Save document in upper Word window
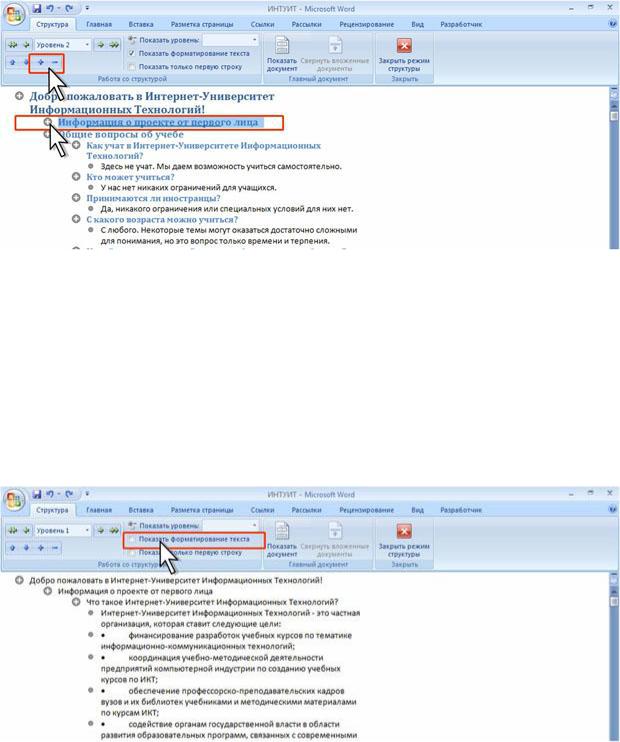The width and height of the screenshot is (620, 742). pyautogui.click(x=36, y=9)
